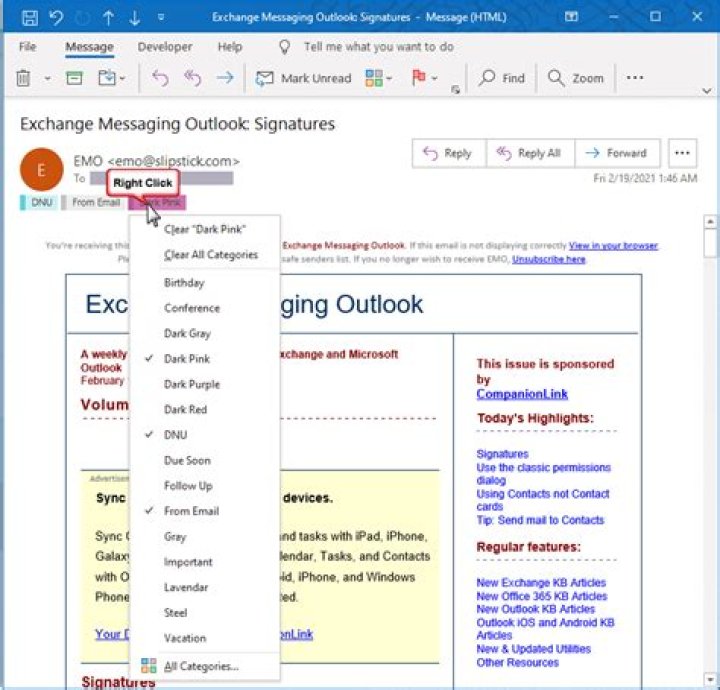Open the Categorize color squares dropdown

[x=379, y=78]
